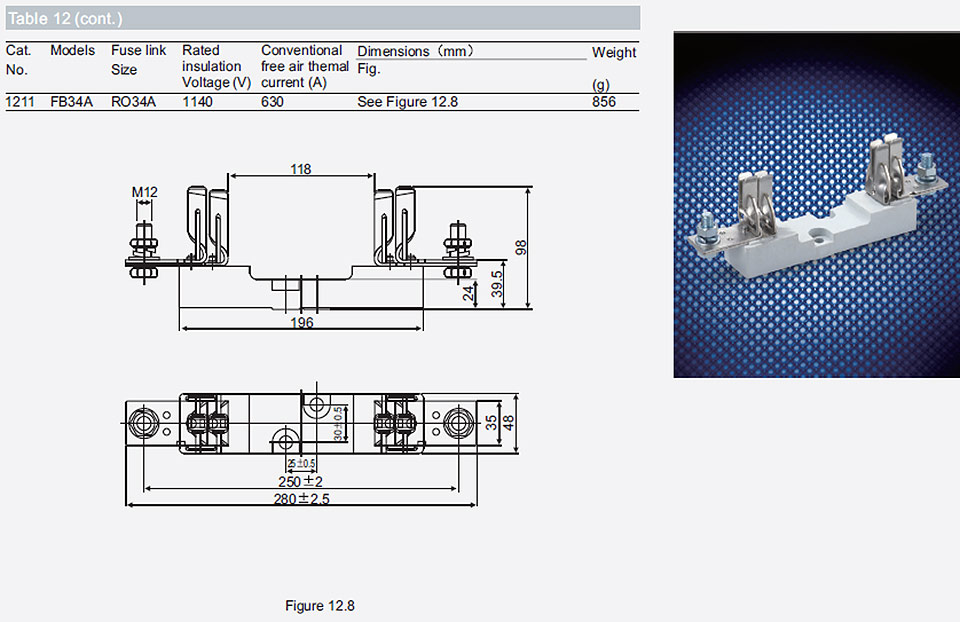Click the 'See Figure 12.8' cell

tap(407, 102)
